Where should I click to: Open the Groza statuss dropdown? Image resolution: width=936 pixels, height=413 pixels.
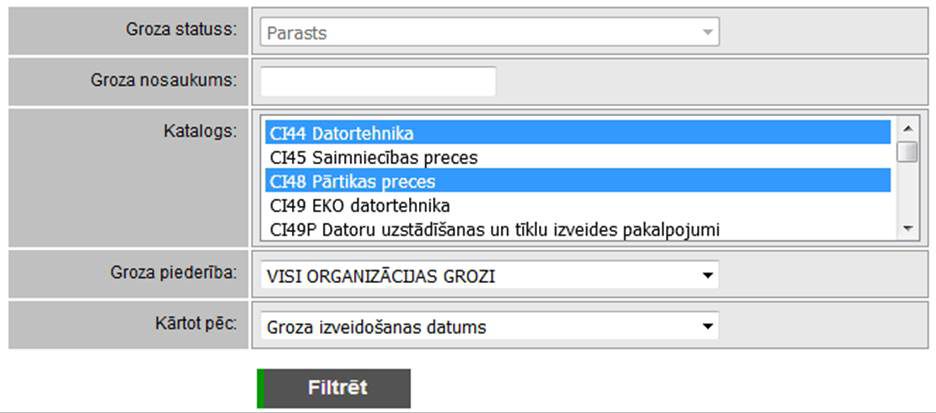pyautogui.click(x=488, y=32)
